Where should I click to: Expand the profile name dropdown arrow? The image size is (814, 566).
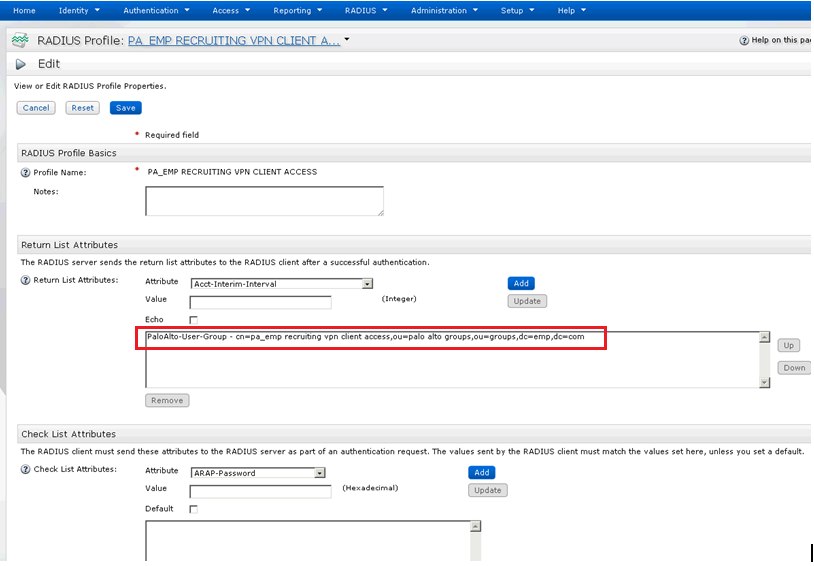click(x=347, y=40)
